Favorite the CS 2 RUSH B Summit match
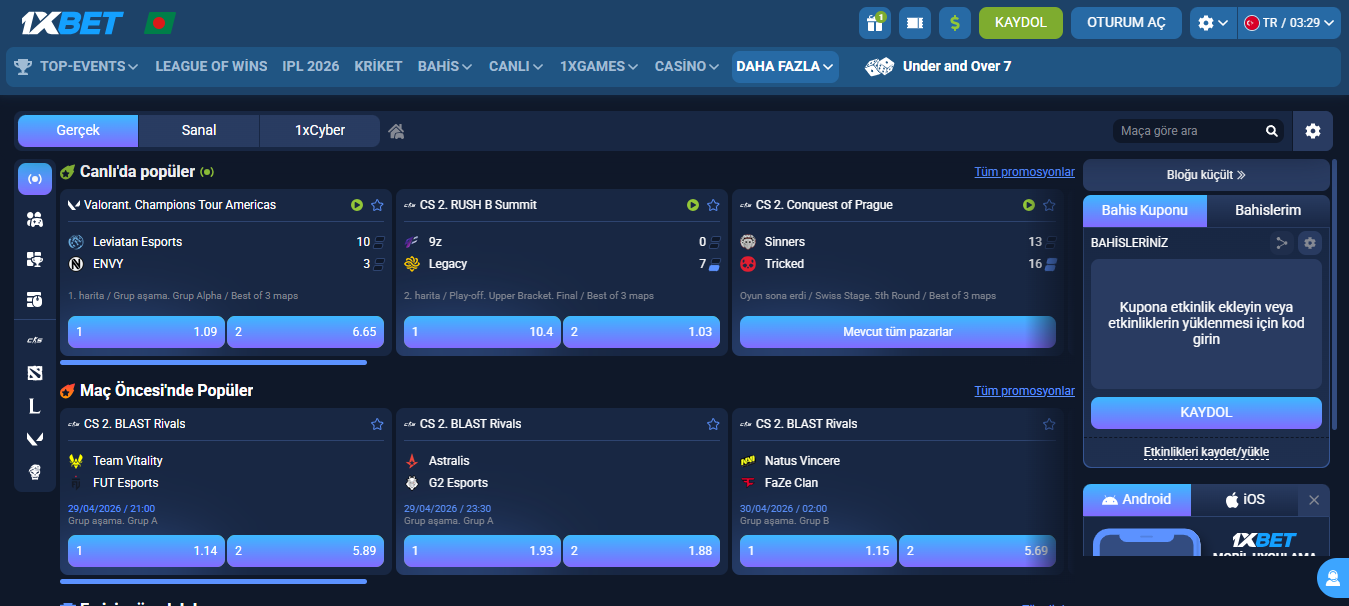Viewport: 1349px width, 606px height. [713, 205]
